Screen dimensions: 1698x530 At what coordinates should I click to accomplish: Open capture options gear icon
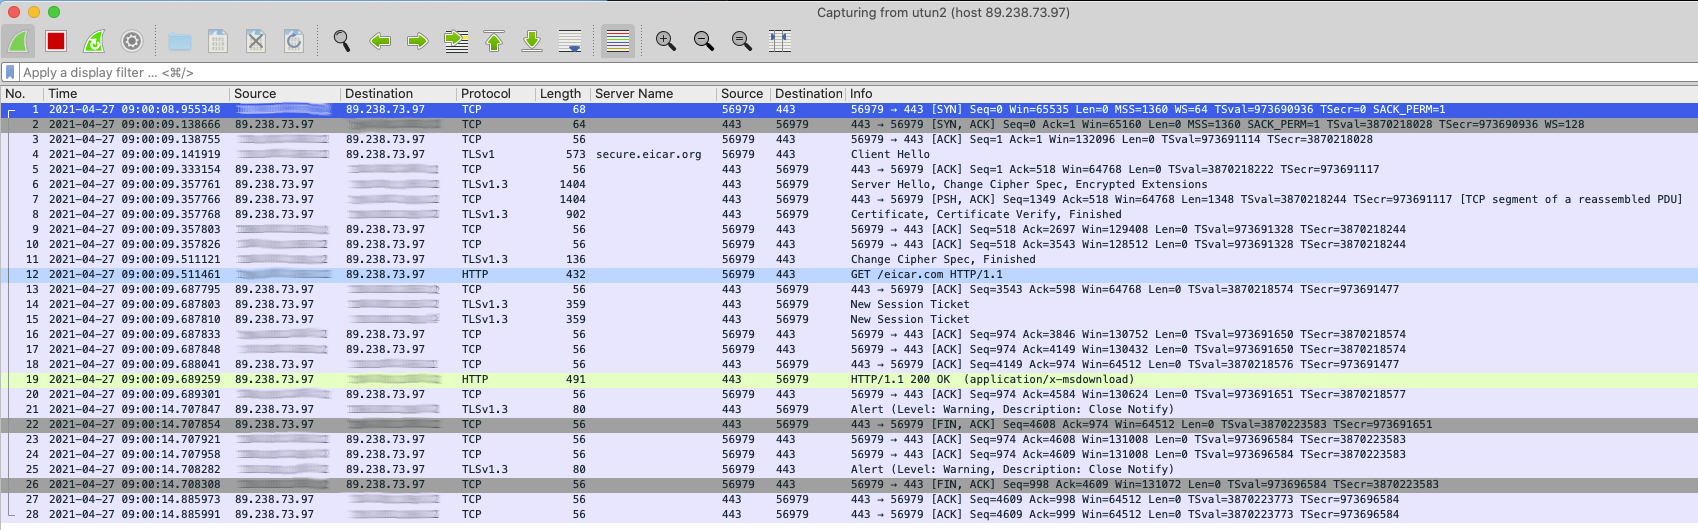[x=132, y=41]
